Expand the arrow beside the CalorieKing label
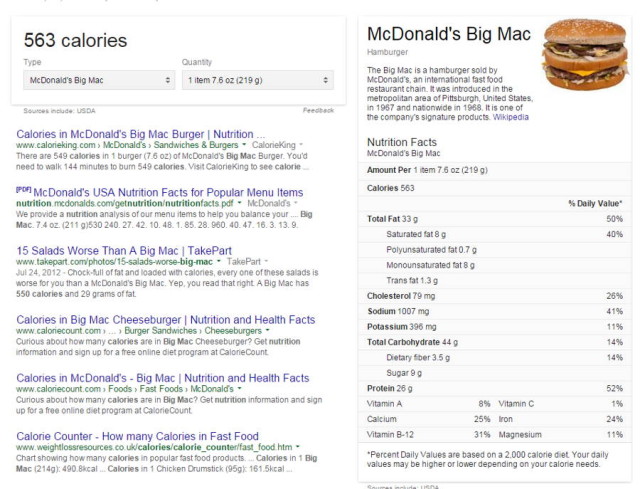This screenshot has width=640, height=489. tap(301, 145)
